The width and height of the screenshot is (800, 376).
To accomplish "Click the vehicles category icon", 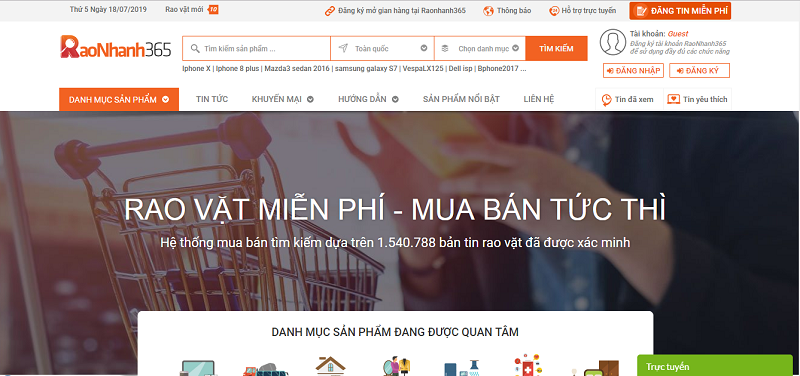I will point(266,369).
